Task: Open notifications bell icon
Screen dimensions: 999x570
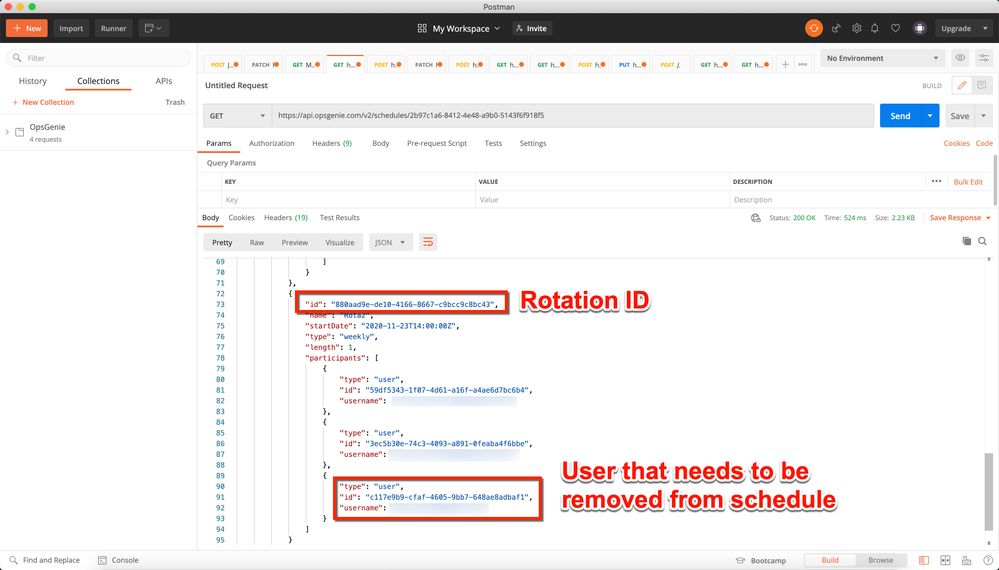Action: (x=875, y=28)
